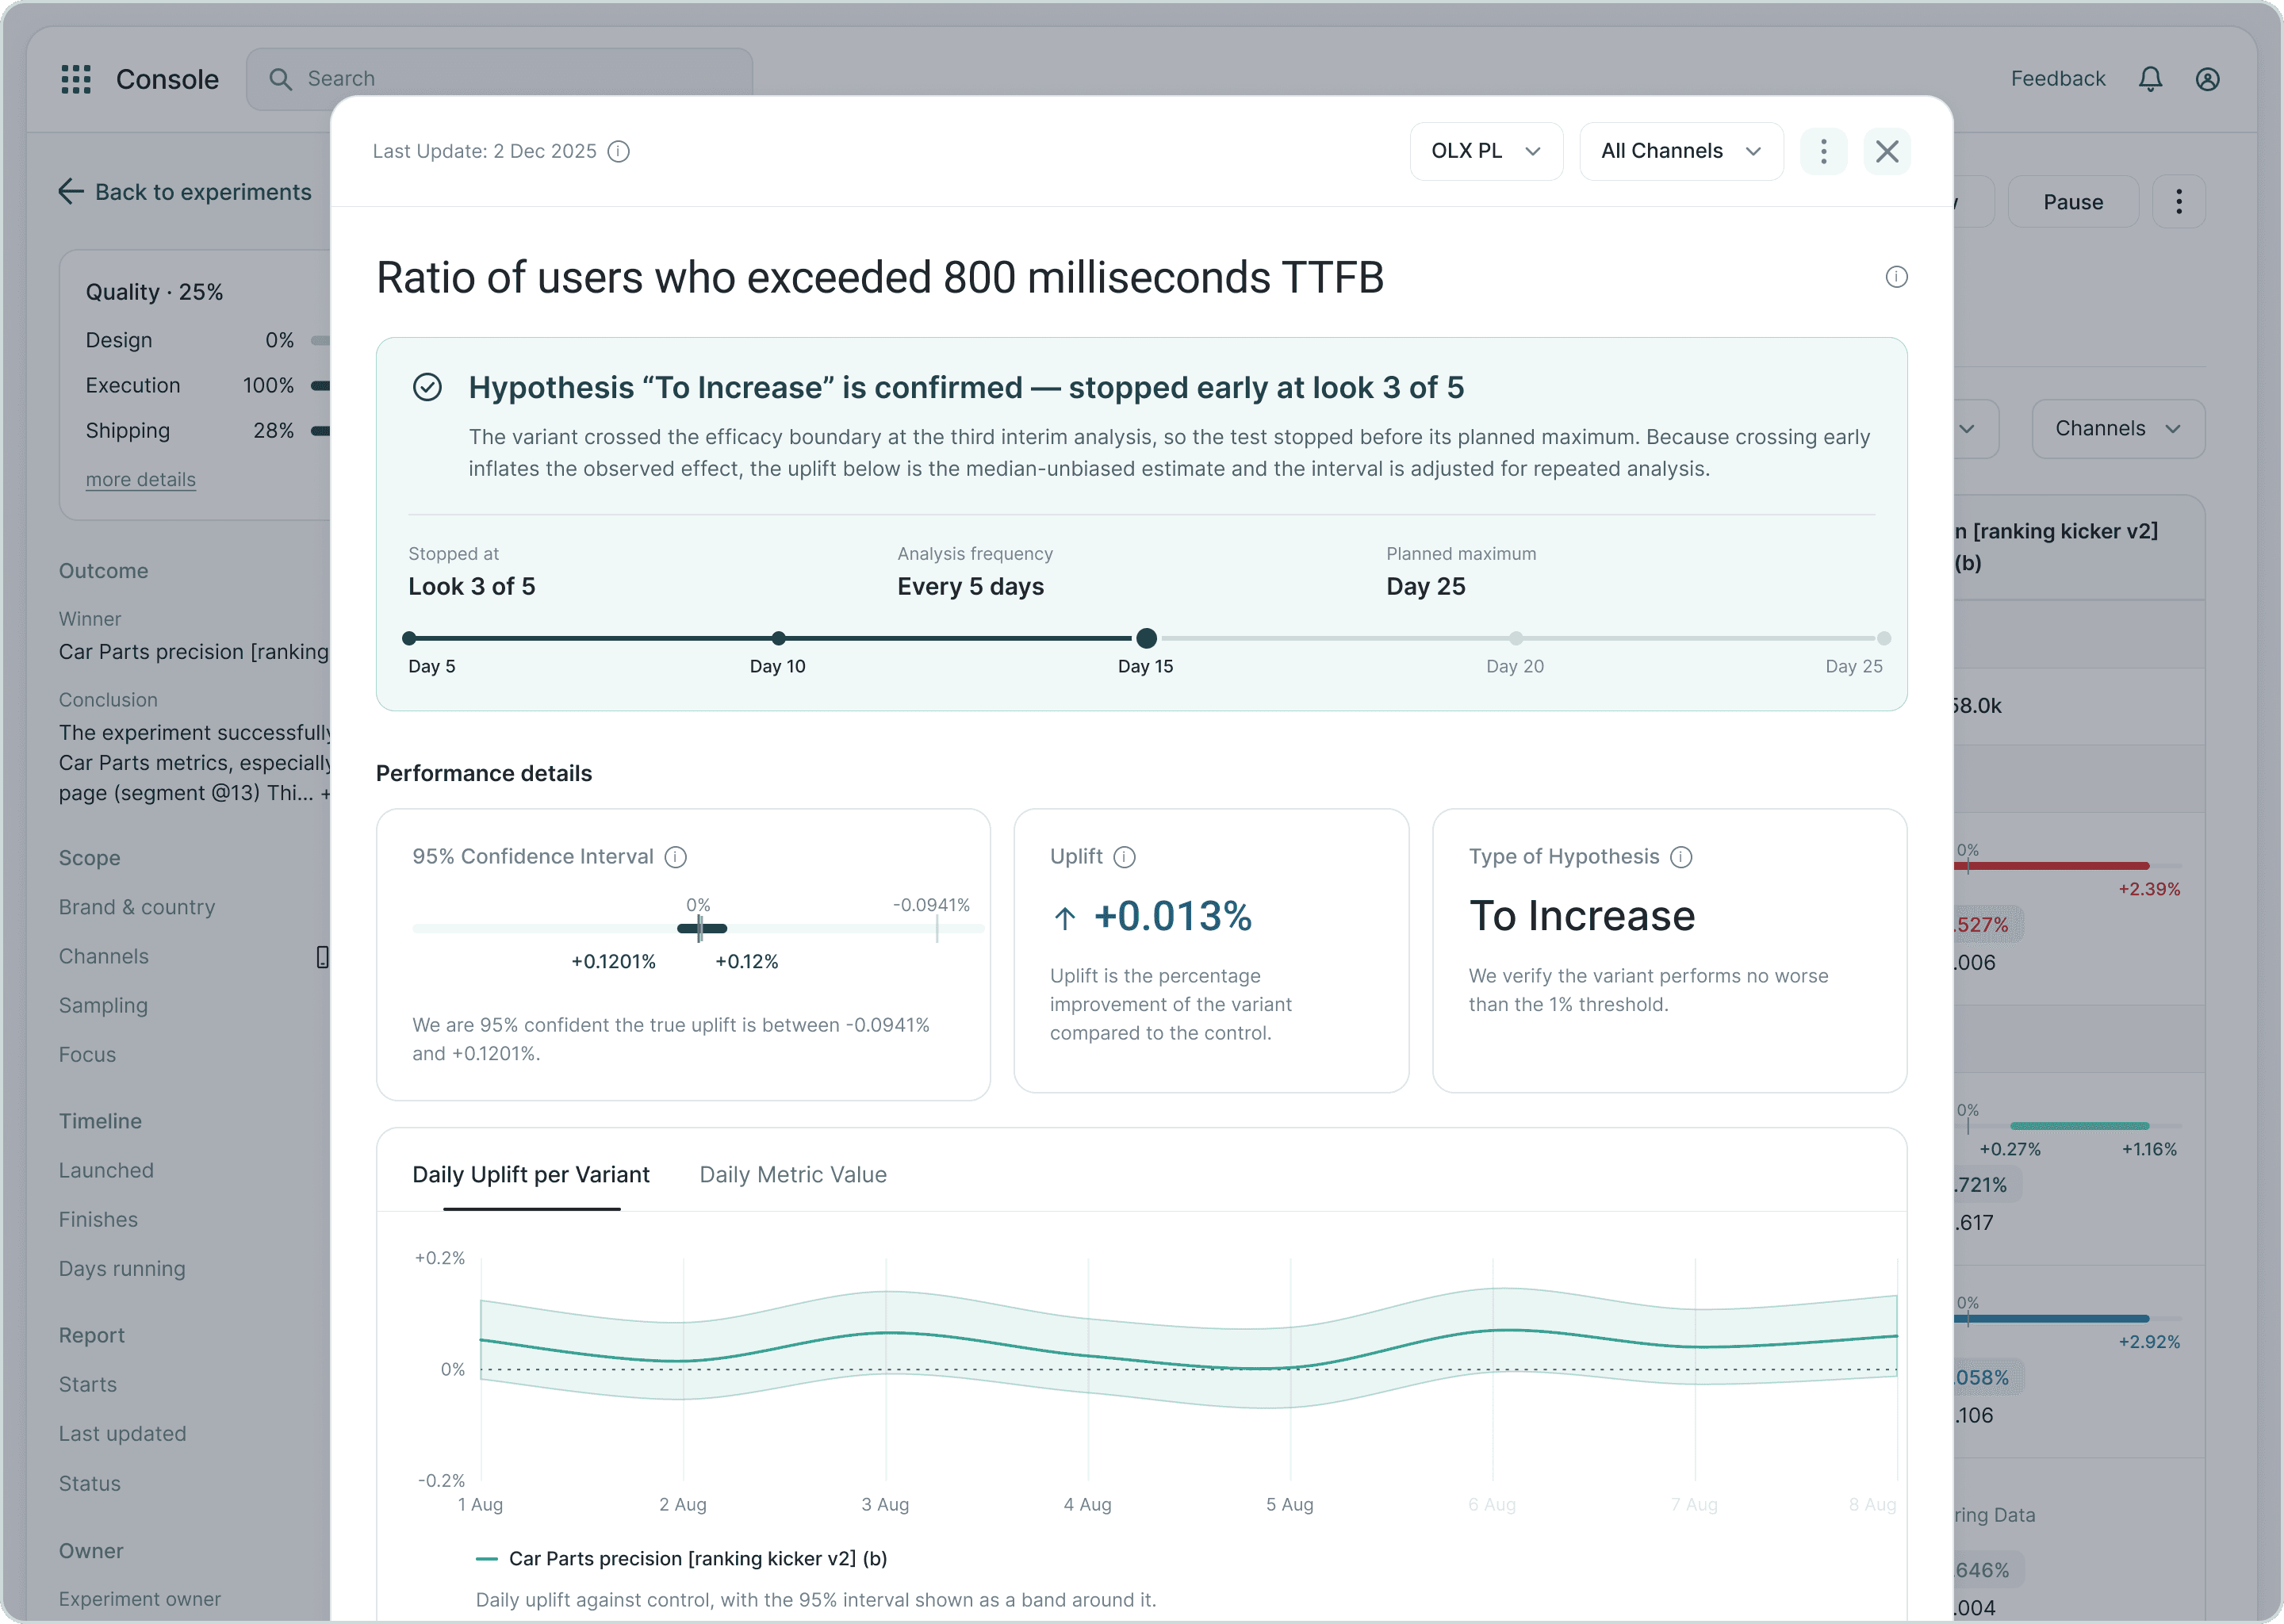This screenshot has height=1624, width=2284.
Task: Select the Daily Uplift per Variant tab
Action: pos(531,1174)
